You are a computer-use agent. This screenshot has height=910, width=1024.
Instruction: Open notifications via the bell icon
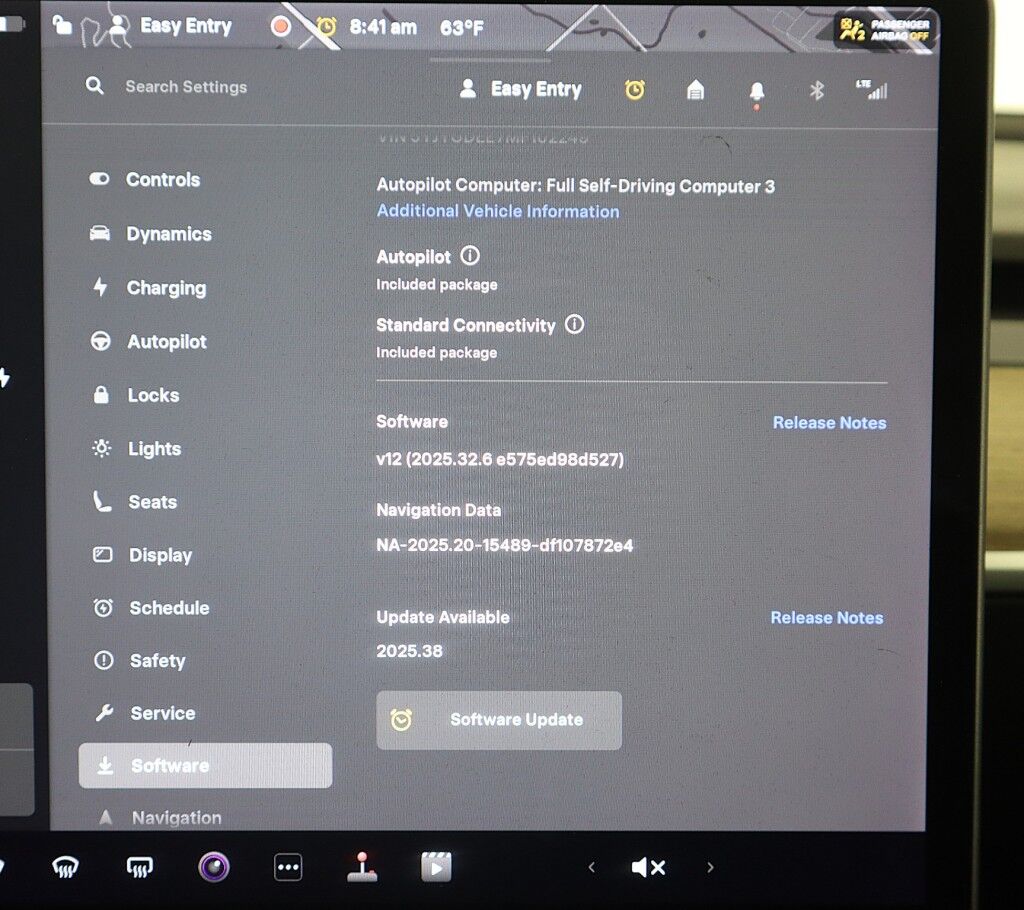tap(757, 90)
